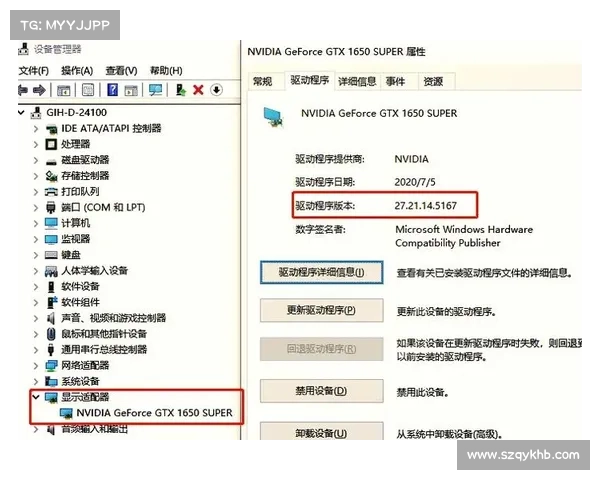Click the Device Manager title icon

[x=24, y=49]
